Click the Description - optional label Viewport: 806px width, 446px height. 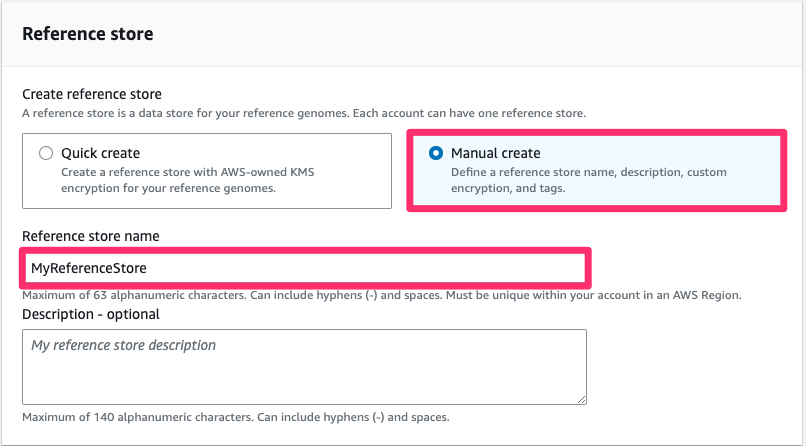[90, 314]
